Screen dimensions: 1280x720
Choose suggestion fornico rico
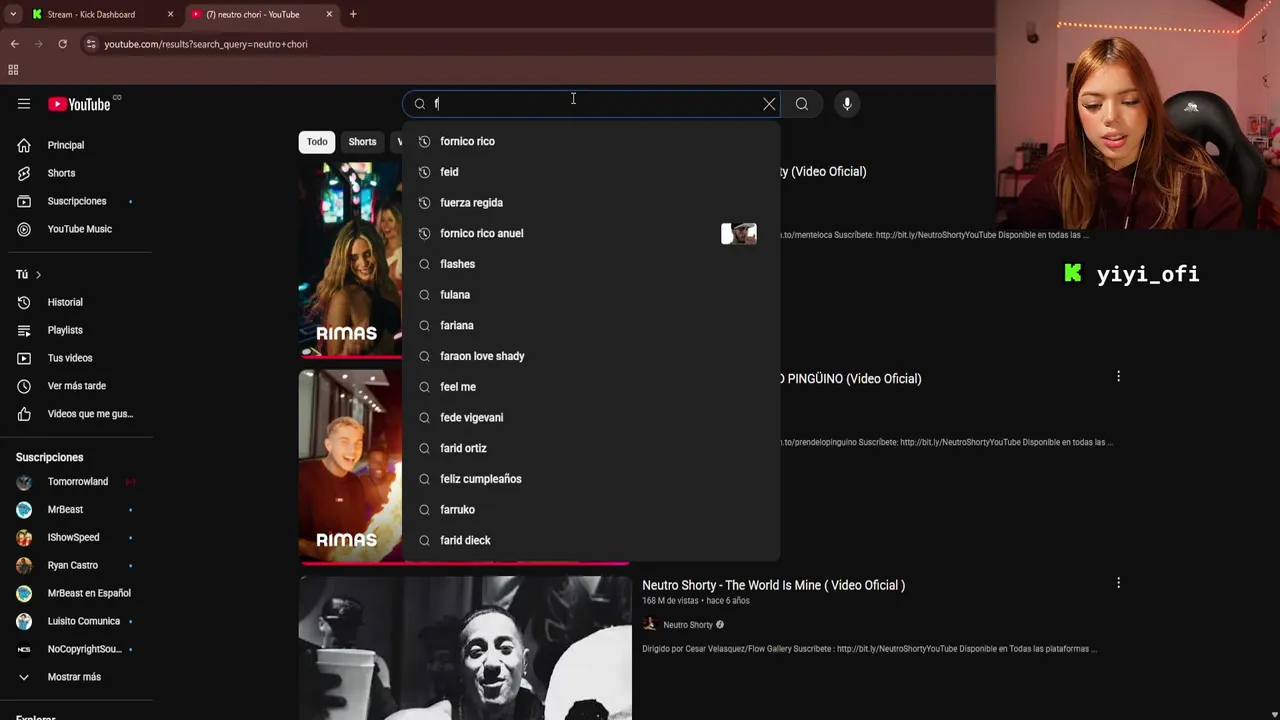coord(591,141)
